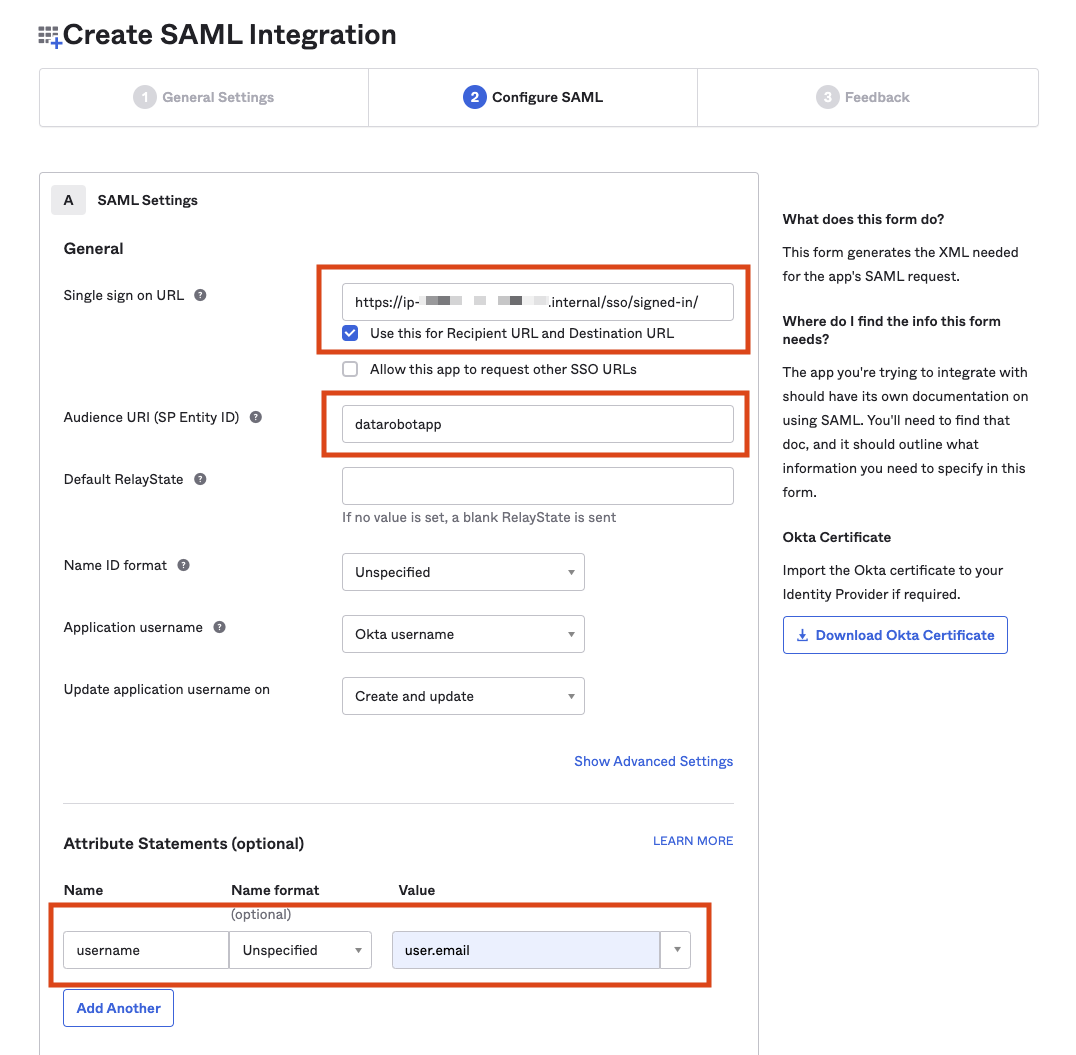
Task: Click the Default RelayState input field
Action: (x=537, y=486)
